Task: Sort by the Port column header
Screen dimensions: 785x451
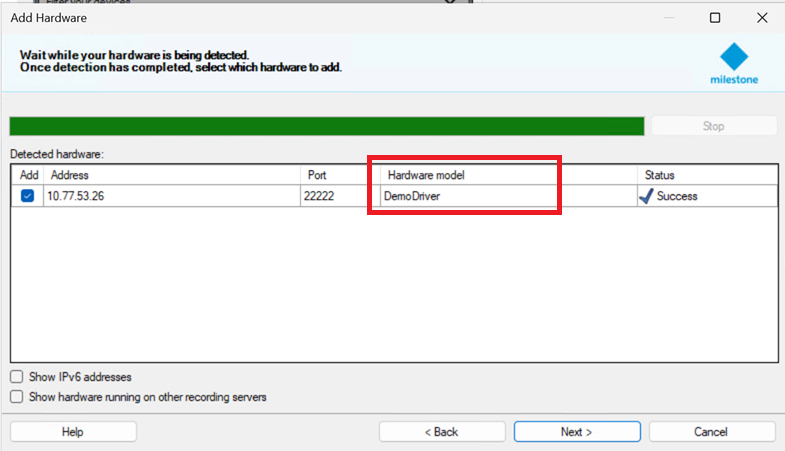Action: point(340,175)
